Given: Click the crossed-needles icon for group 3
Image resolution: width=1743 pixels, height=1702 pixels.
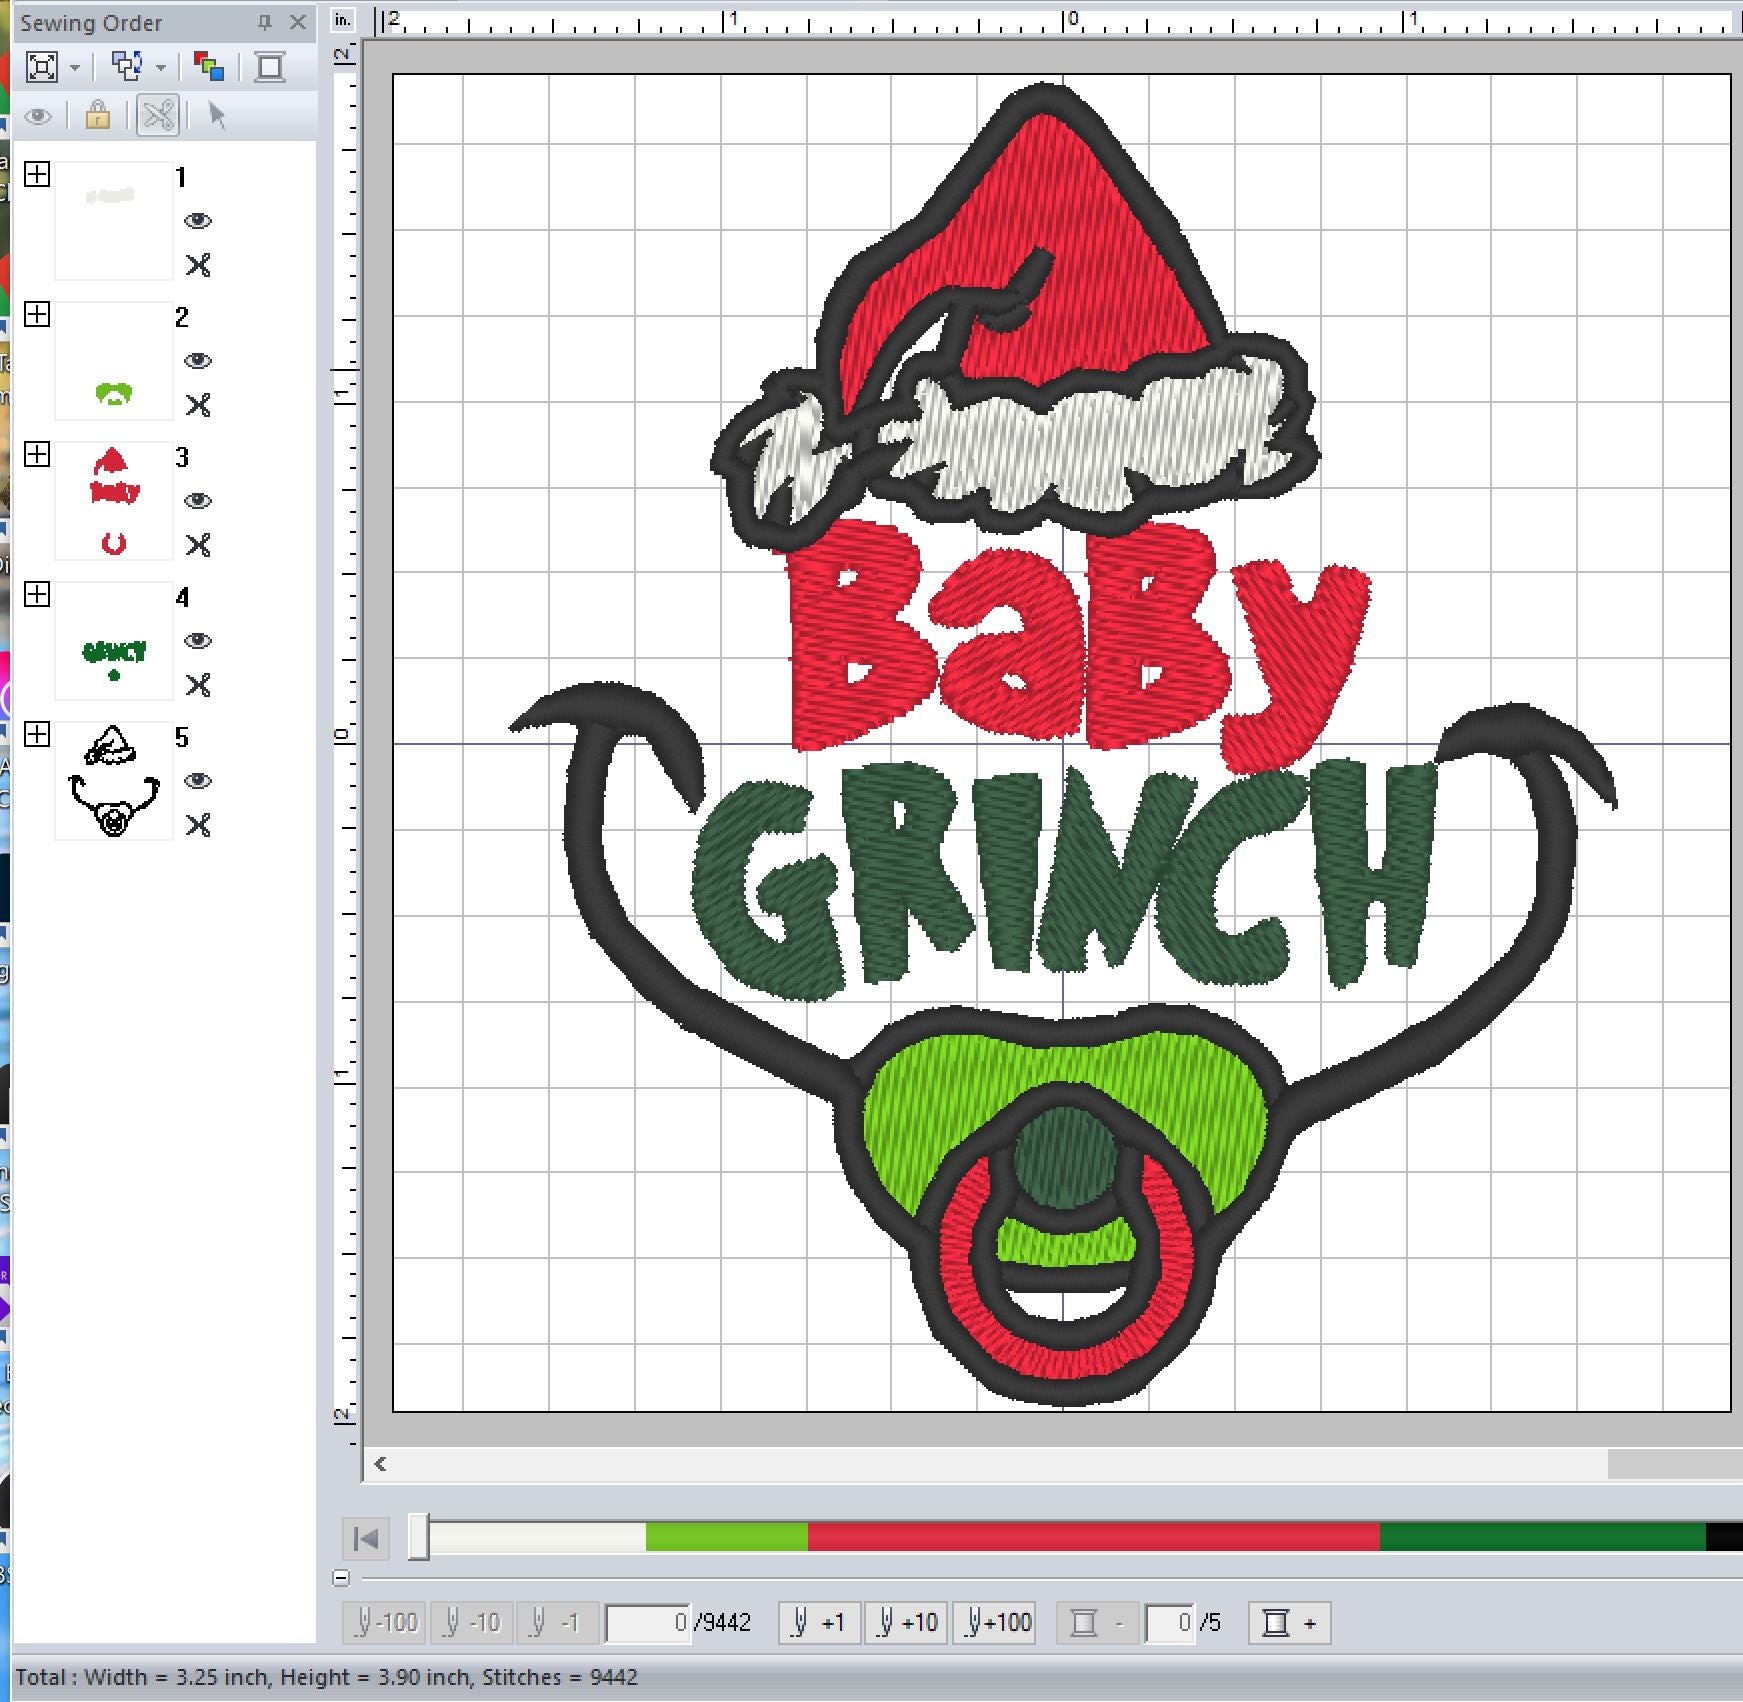Looking at the screenshot, I should click(198, 545).
